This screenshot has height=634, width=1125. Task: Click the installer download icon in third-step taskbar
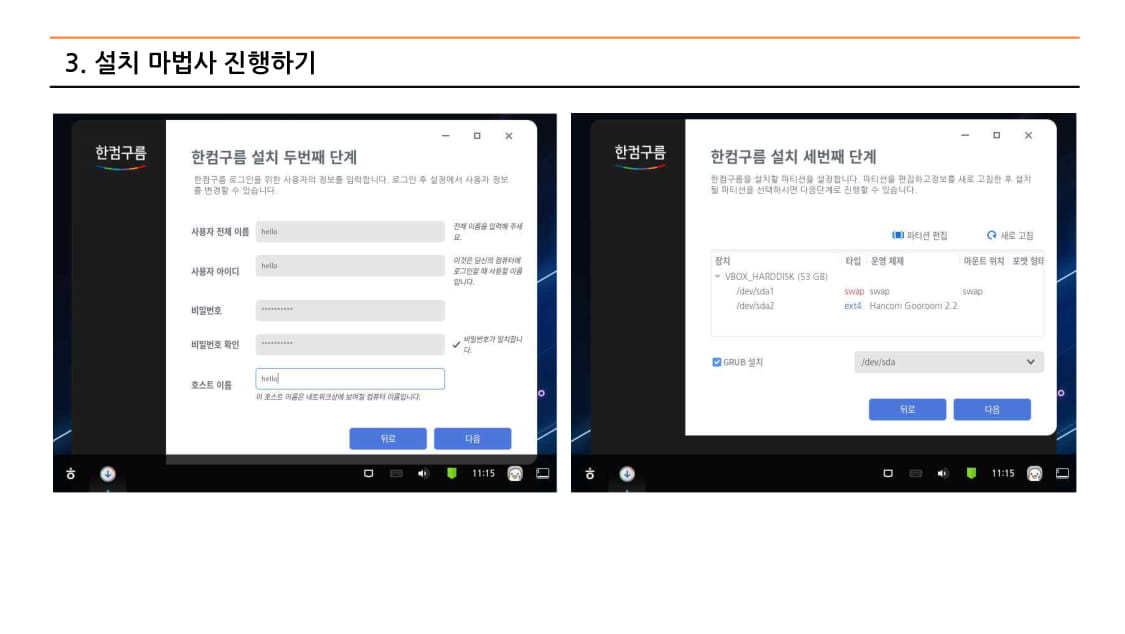(627, 473)
